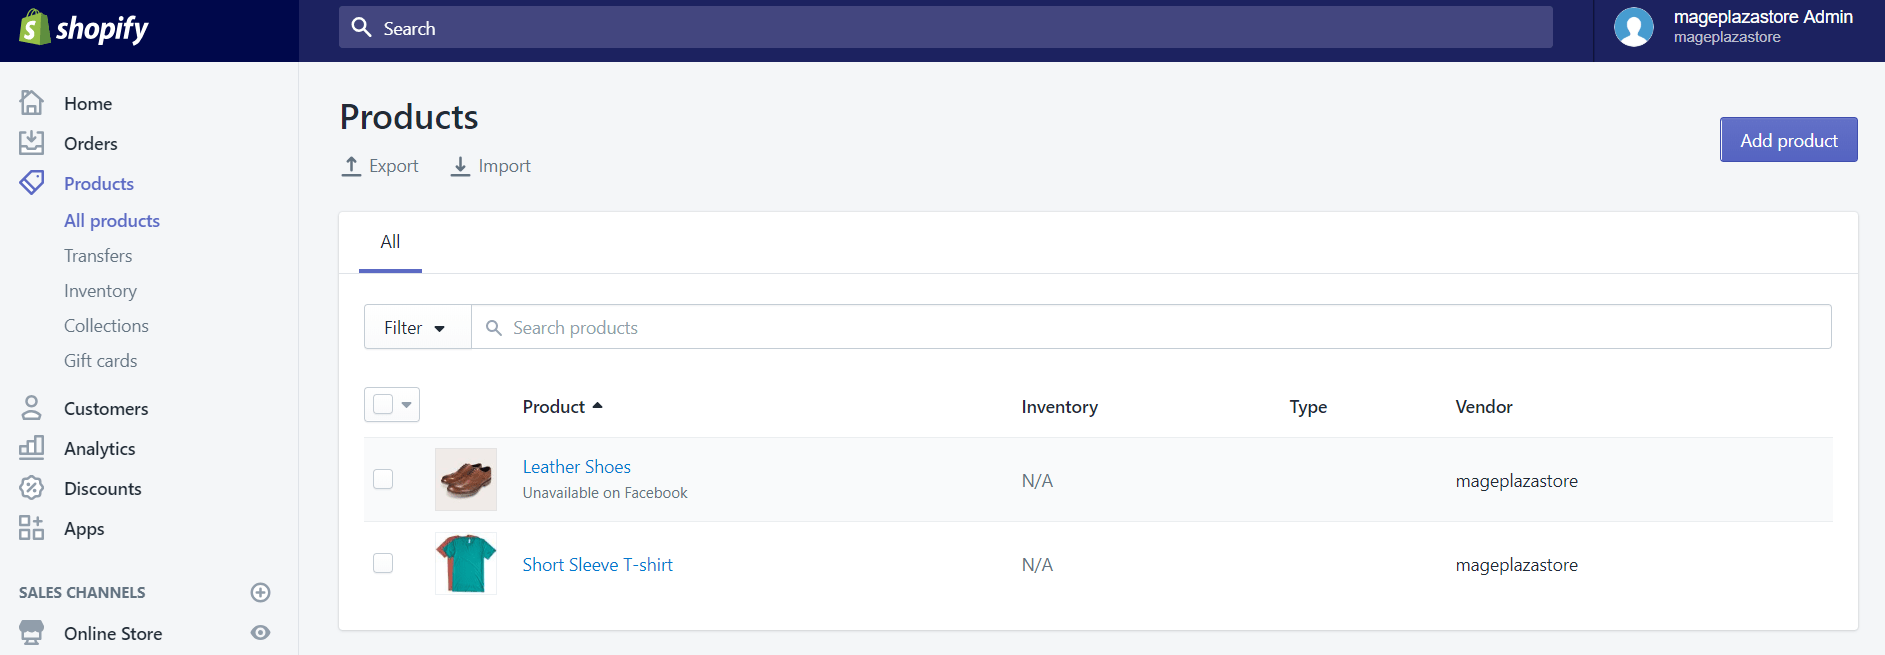Viewport: 1885px width, 655px height.
Task: Click 'Unavailable on Facebook' text
Action: point(605,493)
